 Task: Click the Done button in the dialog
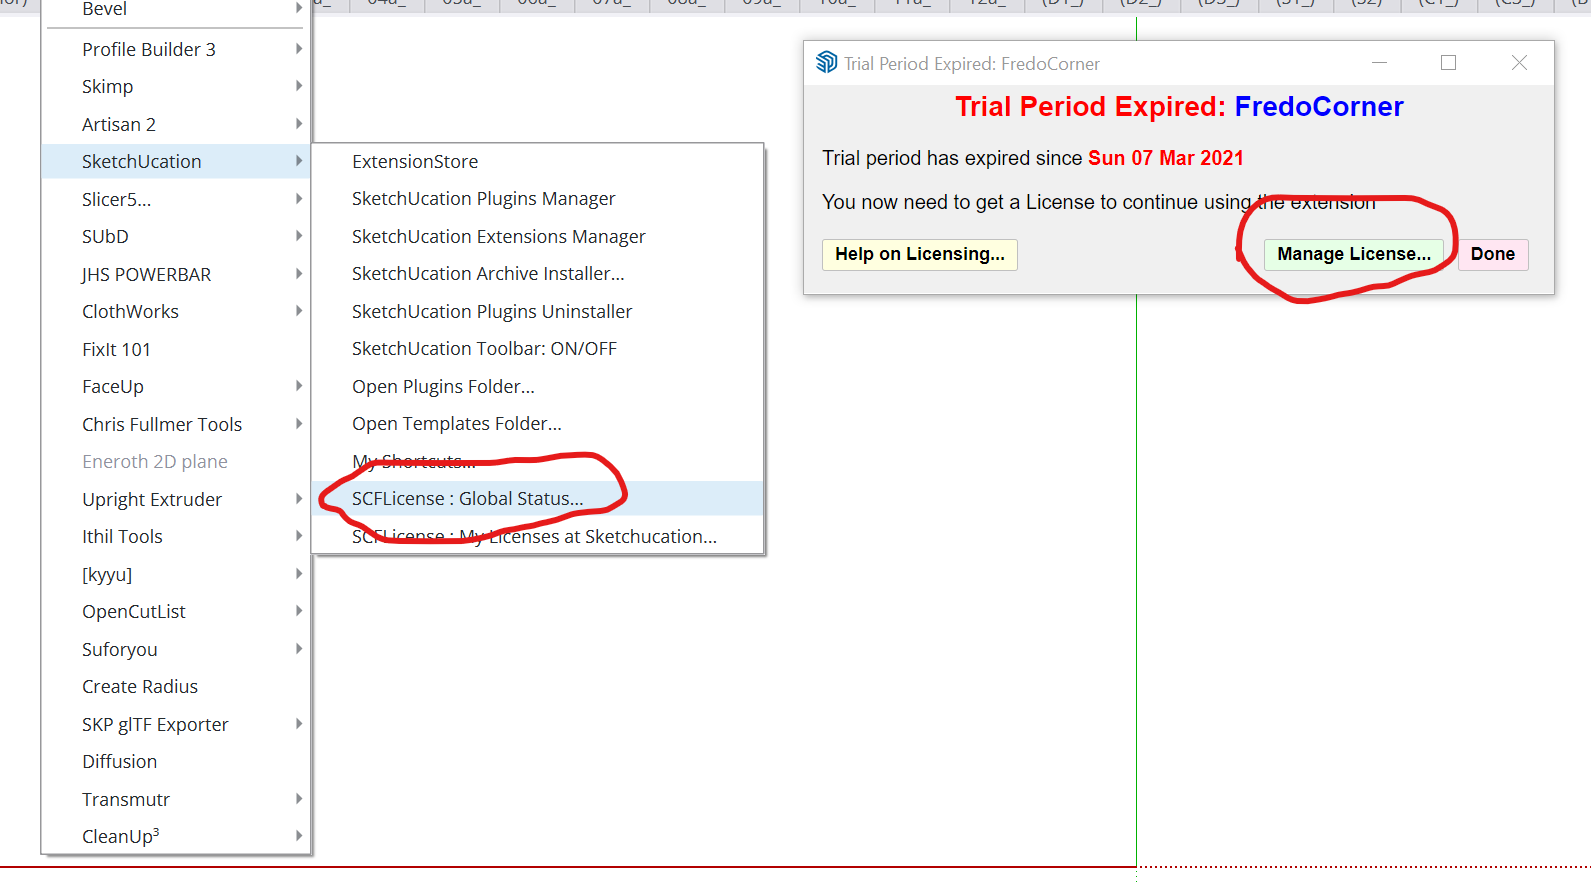pyautogui.click(x=1493, y=254)
